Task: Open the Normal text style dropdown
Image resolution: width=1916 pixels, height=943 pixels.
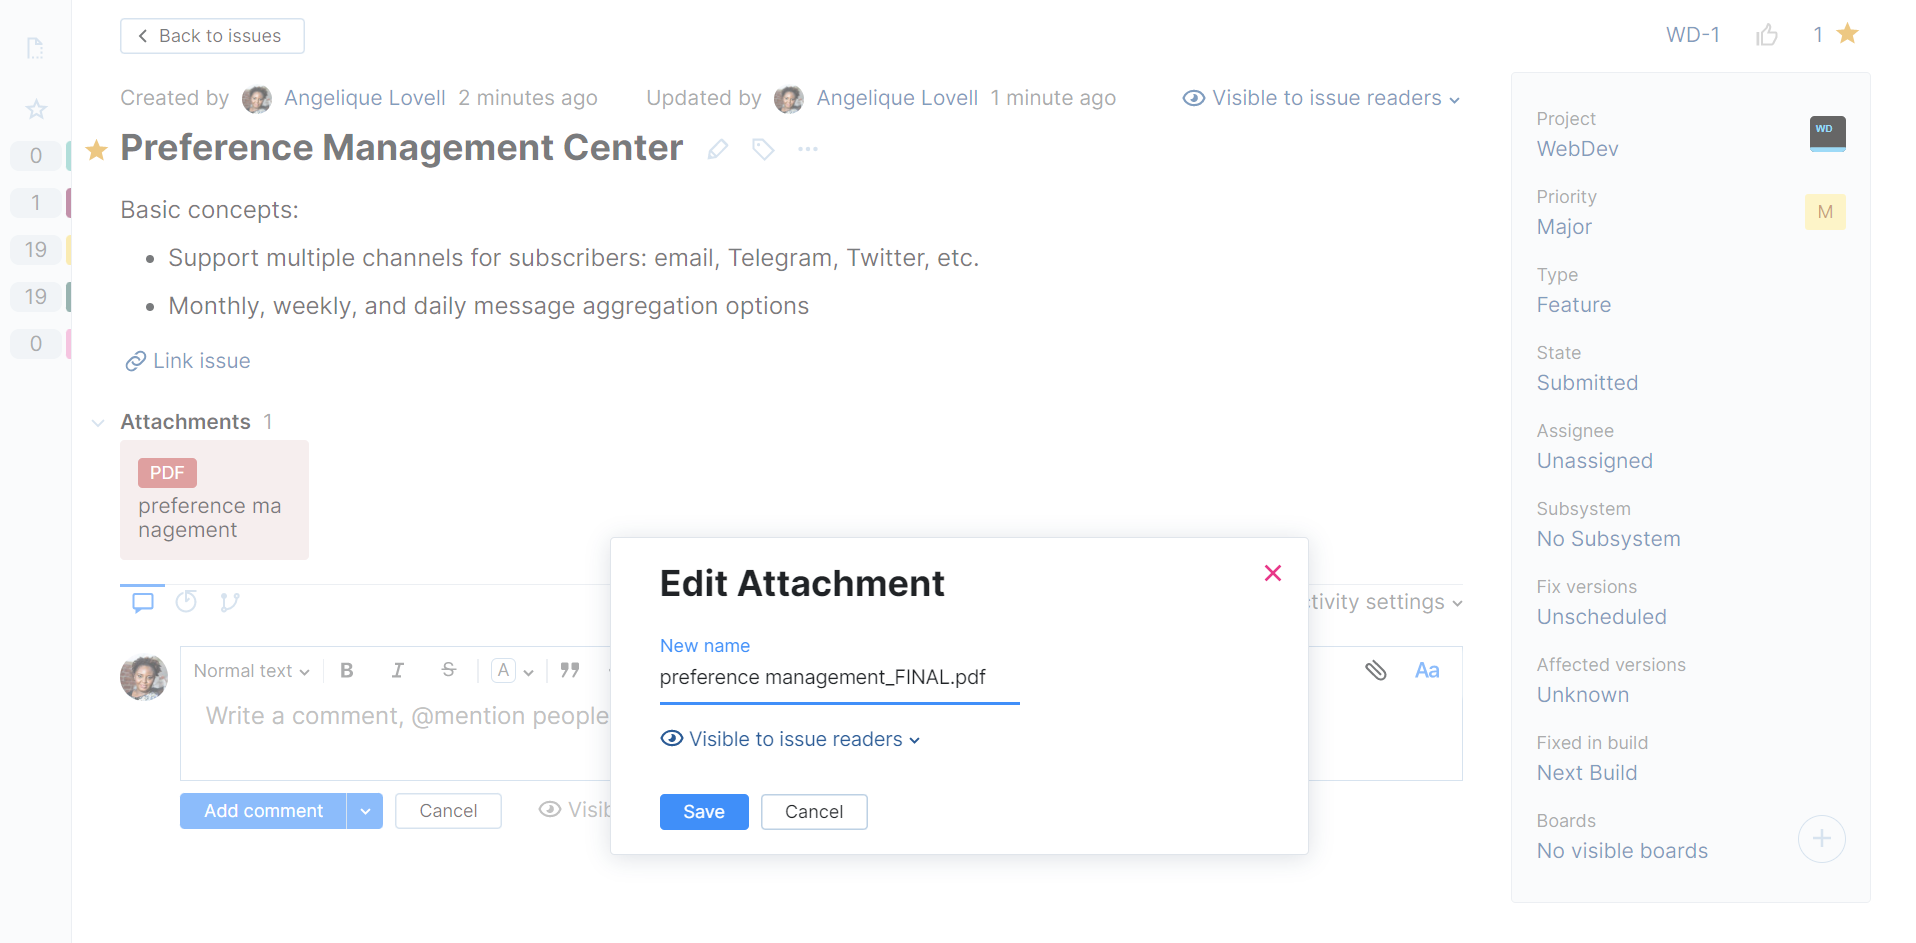Action: (250, 670)
